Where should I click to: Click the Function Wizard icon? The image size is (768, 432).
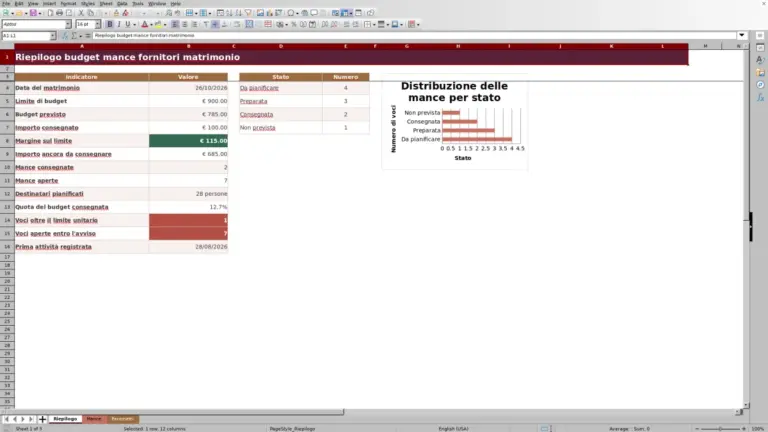point(65,36)
